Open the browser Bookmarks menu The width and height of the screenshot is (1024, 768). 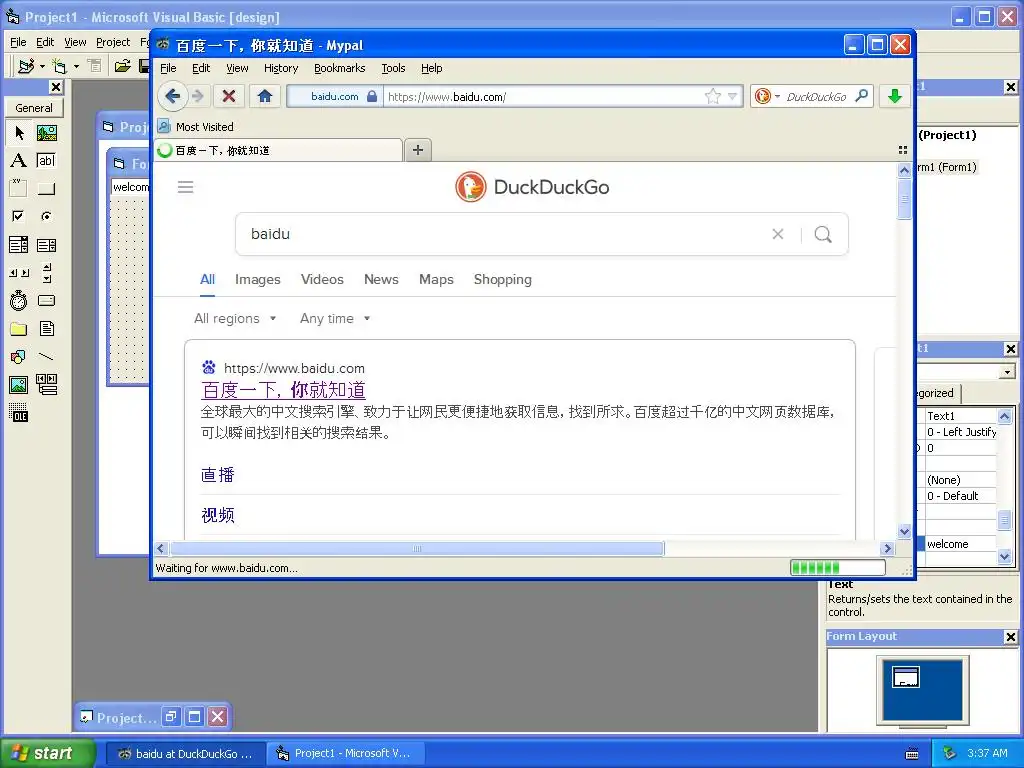coord(340,68)
